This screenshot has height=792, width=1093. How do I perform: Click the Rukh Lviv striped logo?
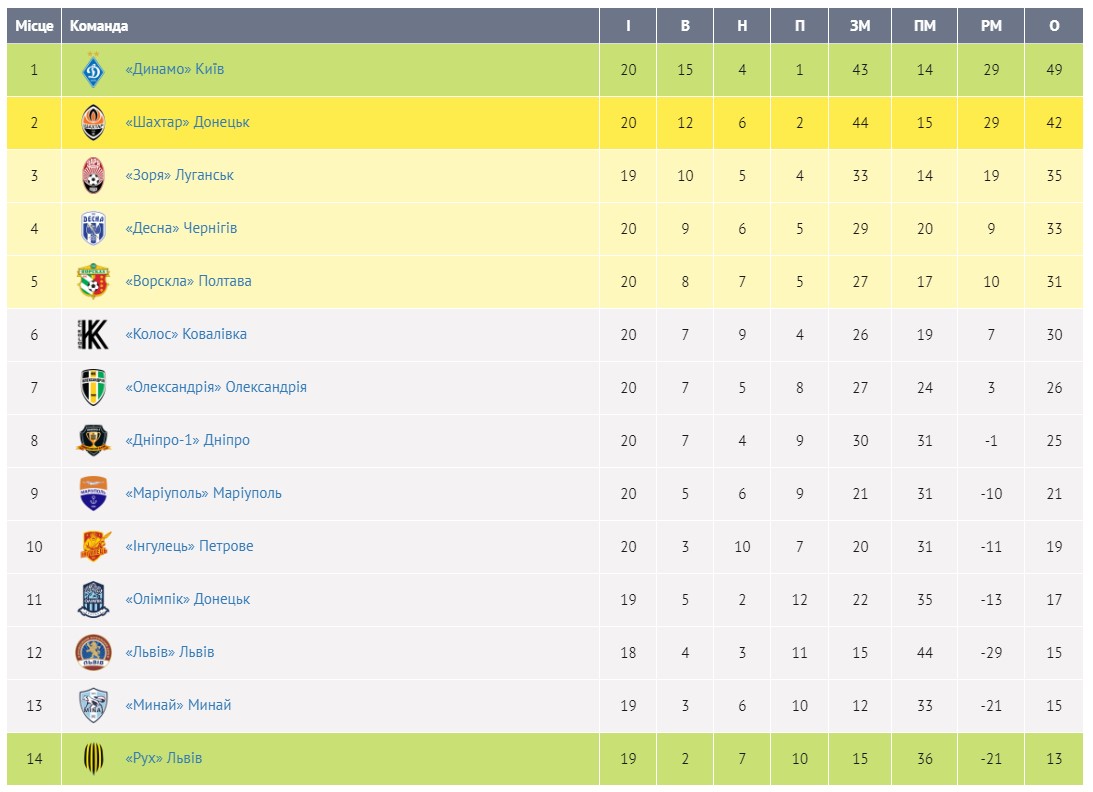[x=93, y=758]
